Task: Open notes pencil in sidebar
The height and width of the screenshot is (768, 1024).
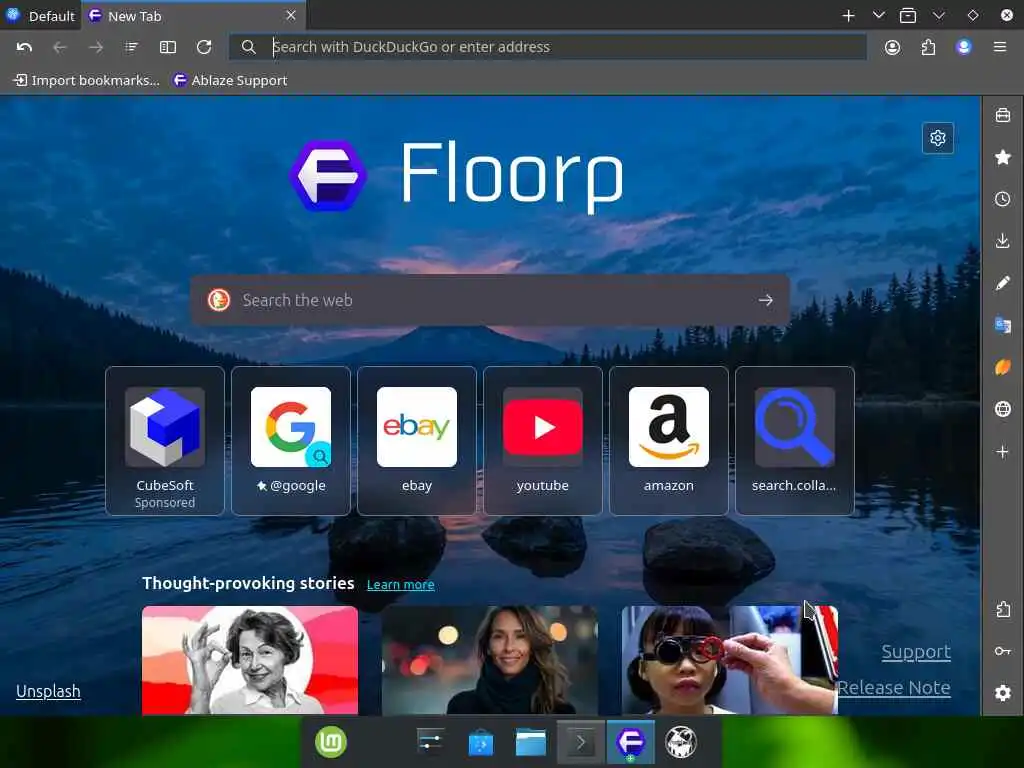Action: click(x=1002, y=283)
